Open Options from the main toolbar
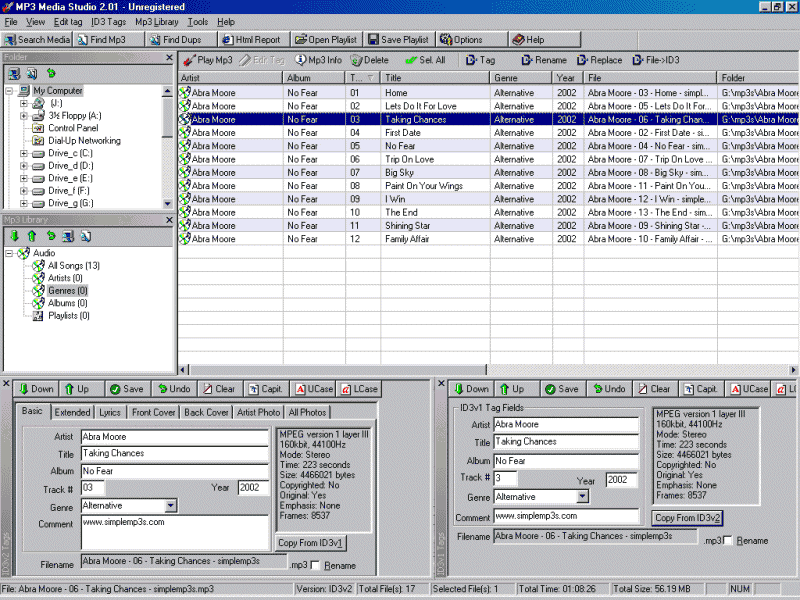This screenshot has width=800, height=600. (x=472, y=39)
